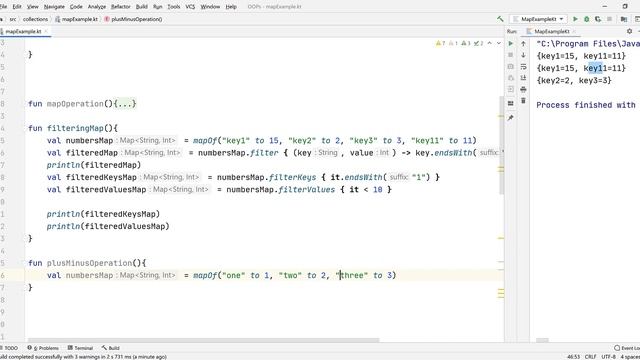This screenshot has height=360, width=640.
Task: Open the Navigate menu
Action: pos(54,7)
